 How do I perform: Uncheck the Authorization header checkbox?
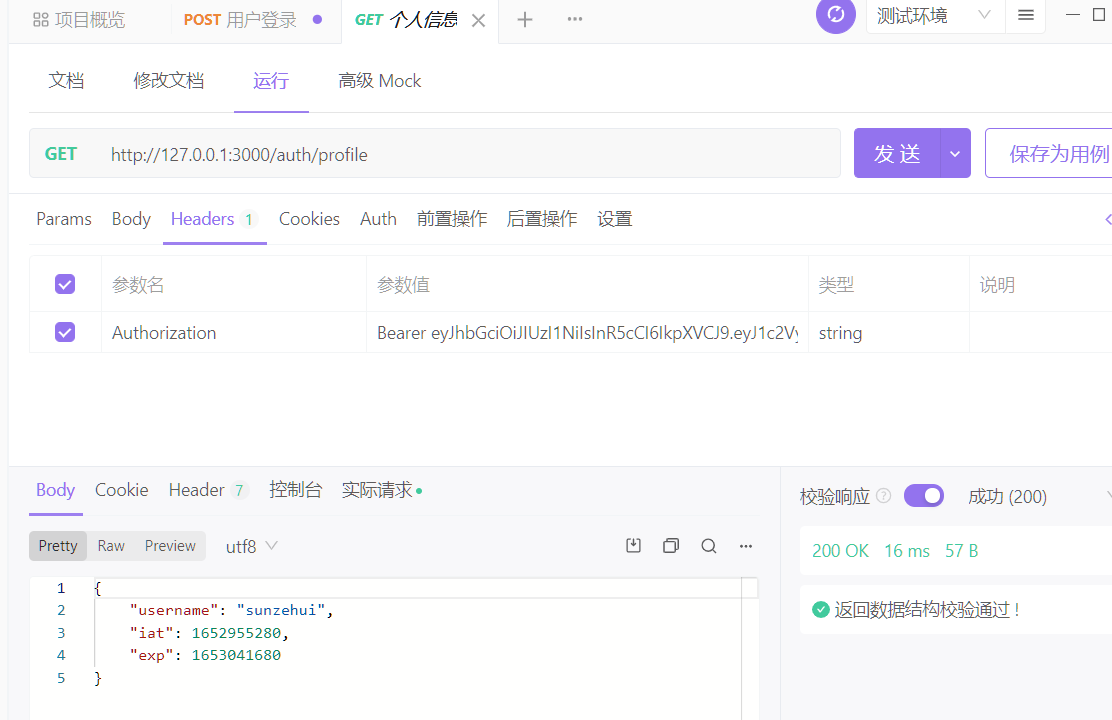65,332
